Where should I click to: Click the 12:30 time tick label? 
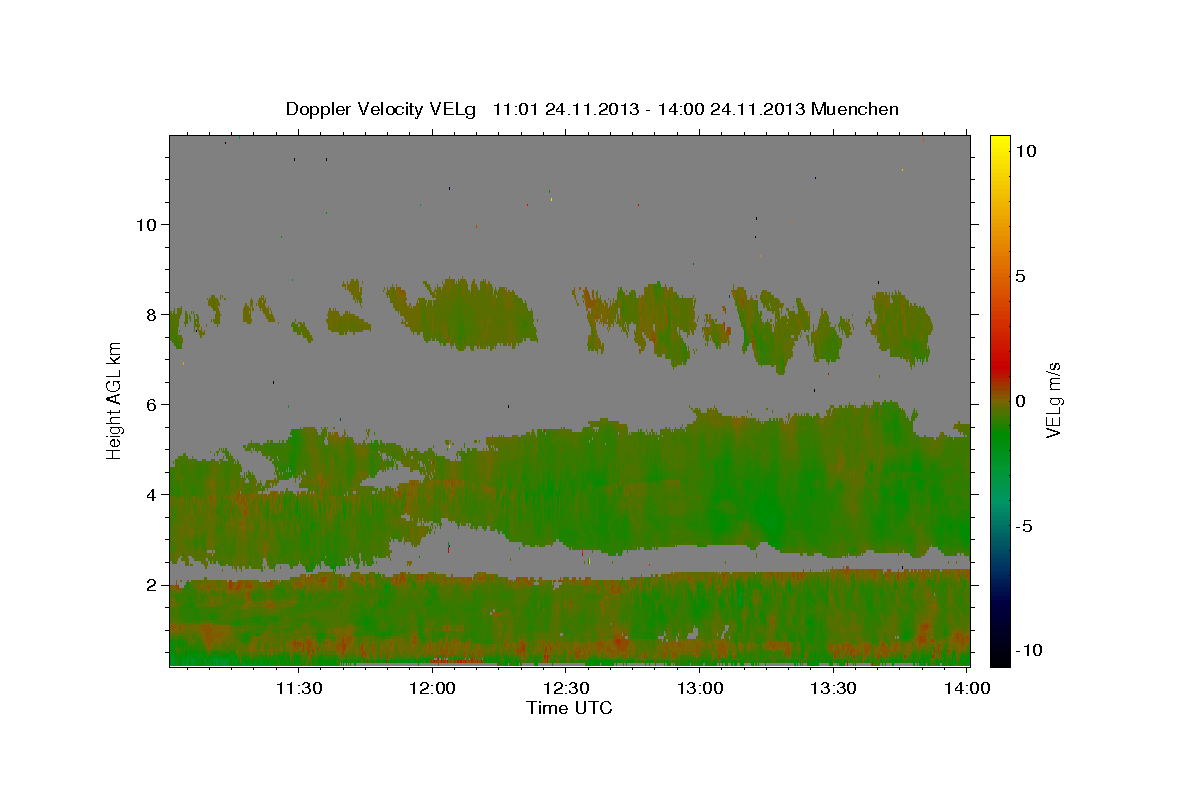click(x=566, y=688)
